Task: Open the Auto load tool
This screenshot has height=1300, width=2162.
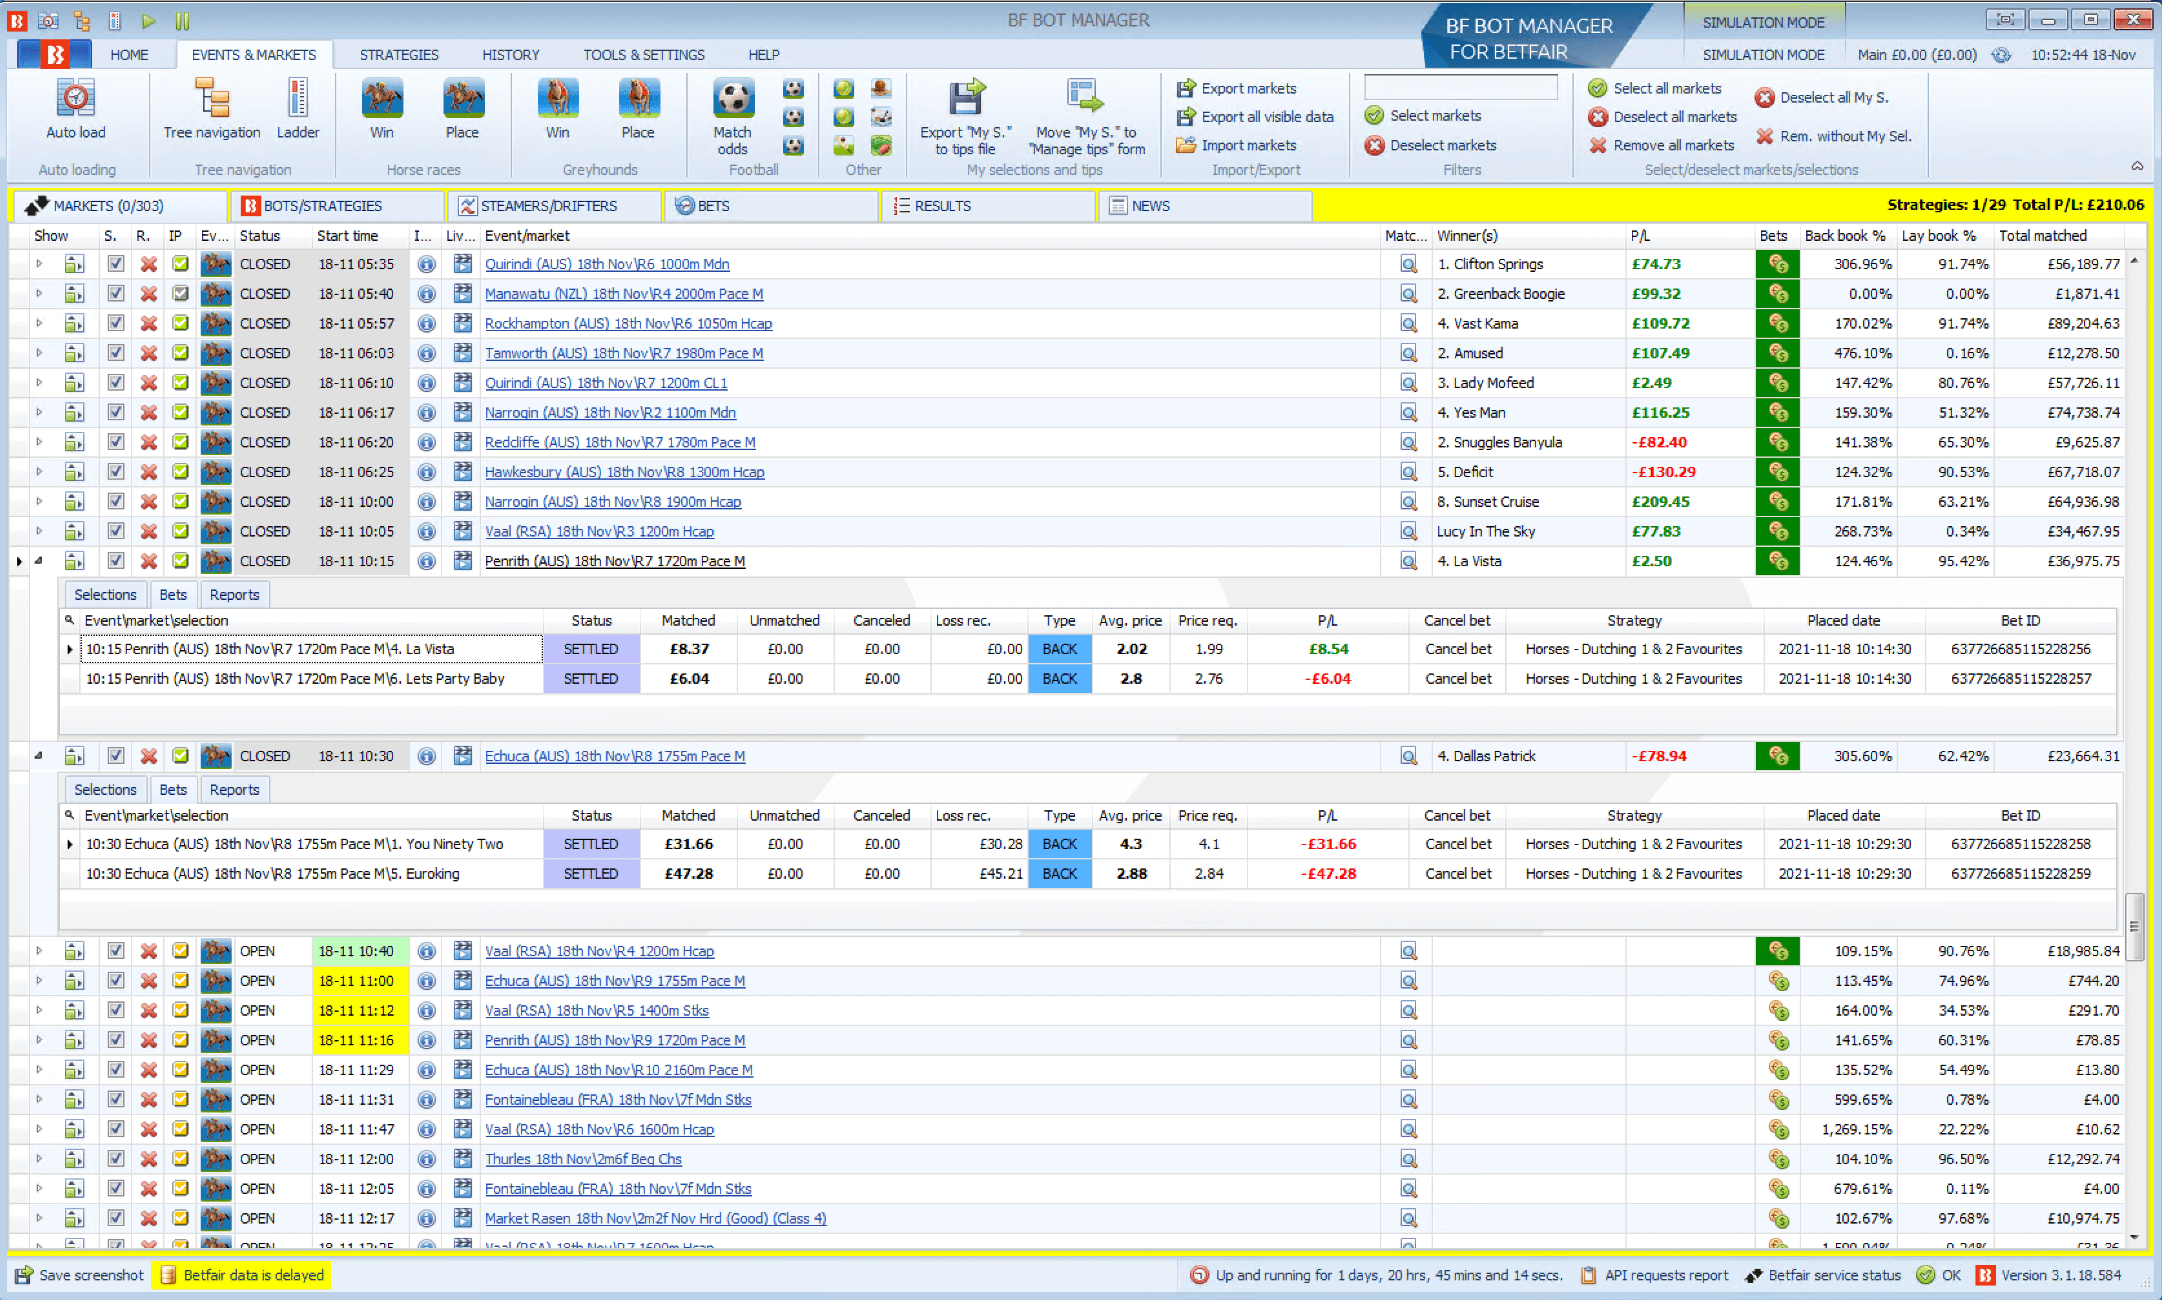Action: point(76,108)
